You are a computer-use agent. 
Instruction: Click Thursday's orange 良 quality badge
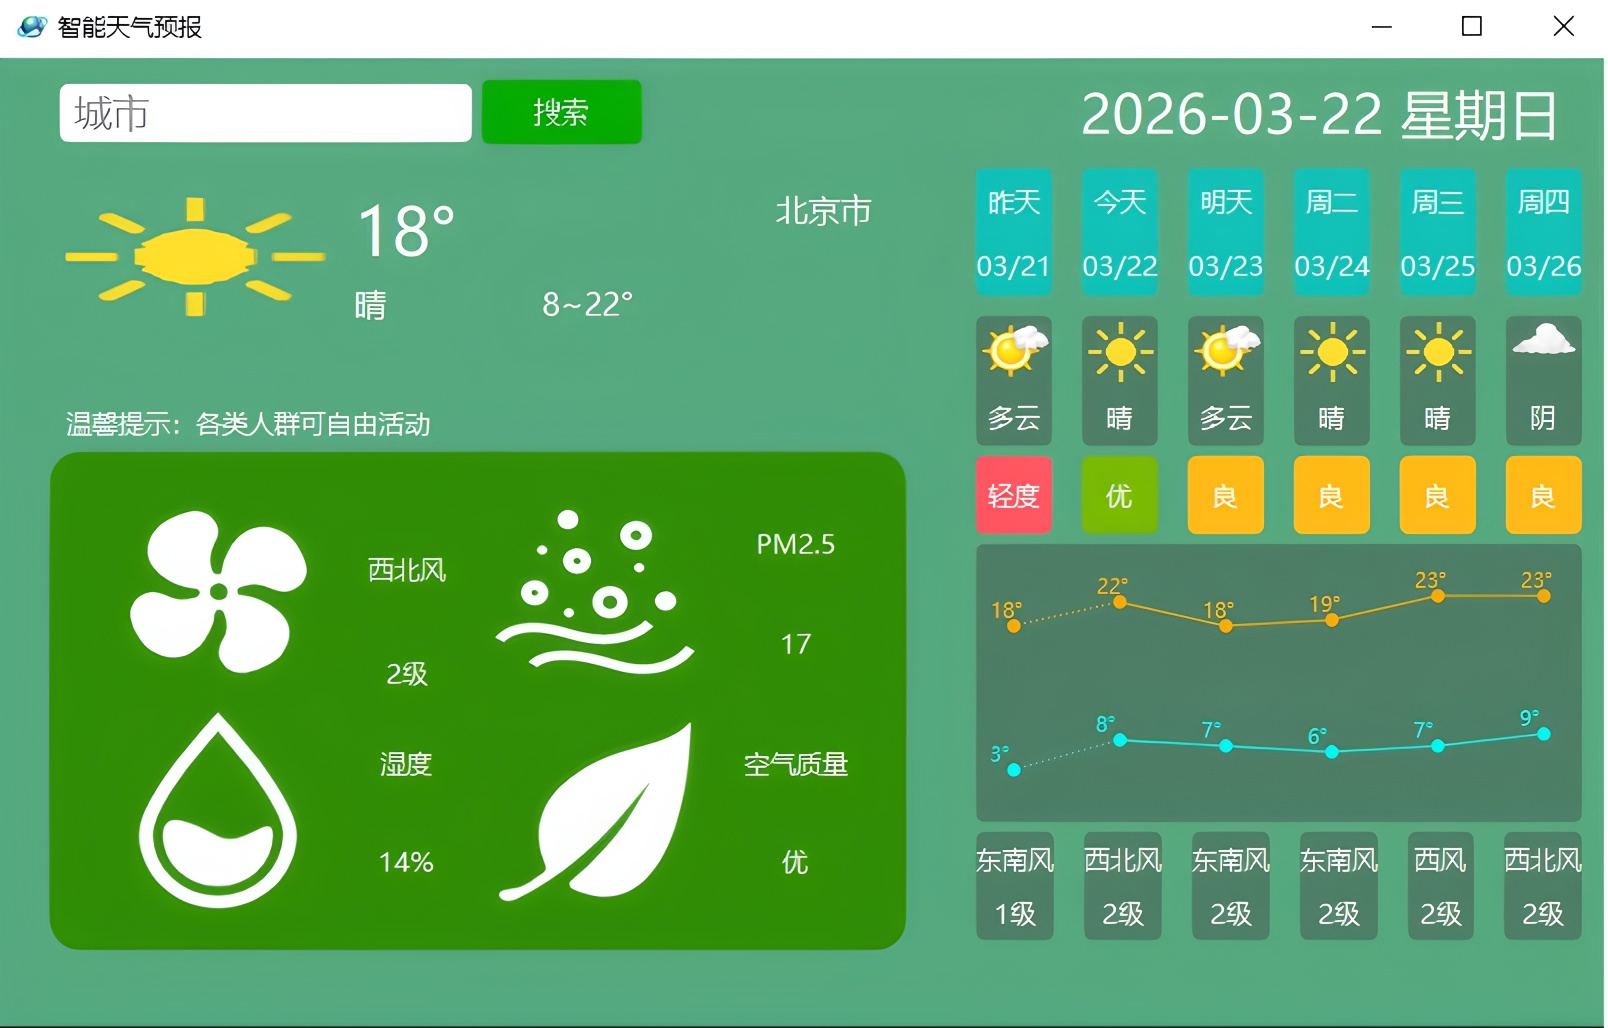point(1544,495)
